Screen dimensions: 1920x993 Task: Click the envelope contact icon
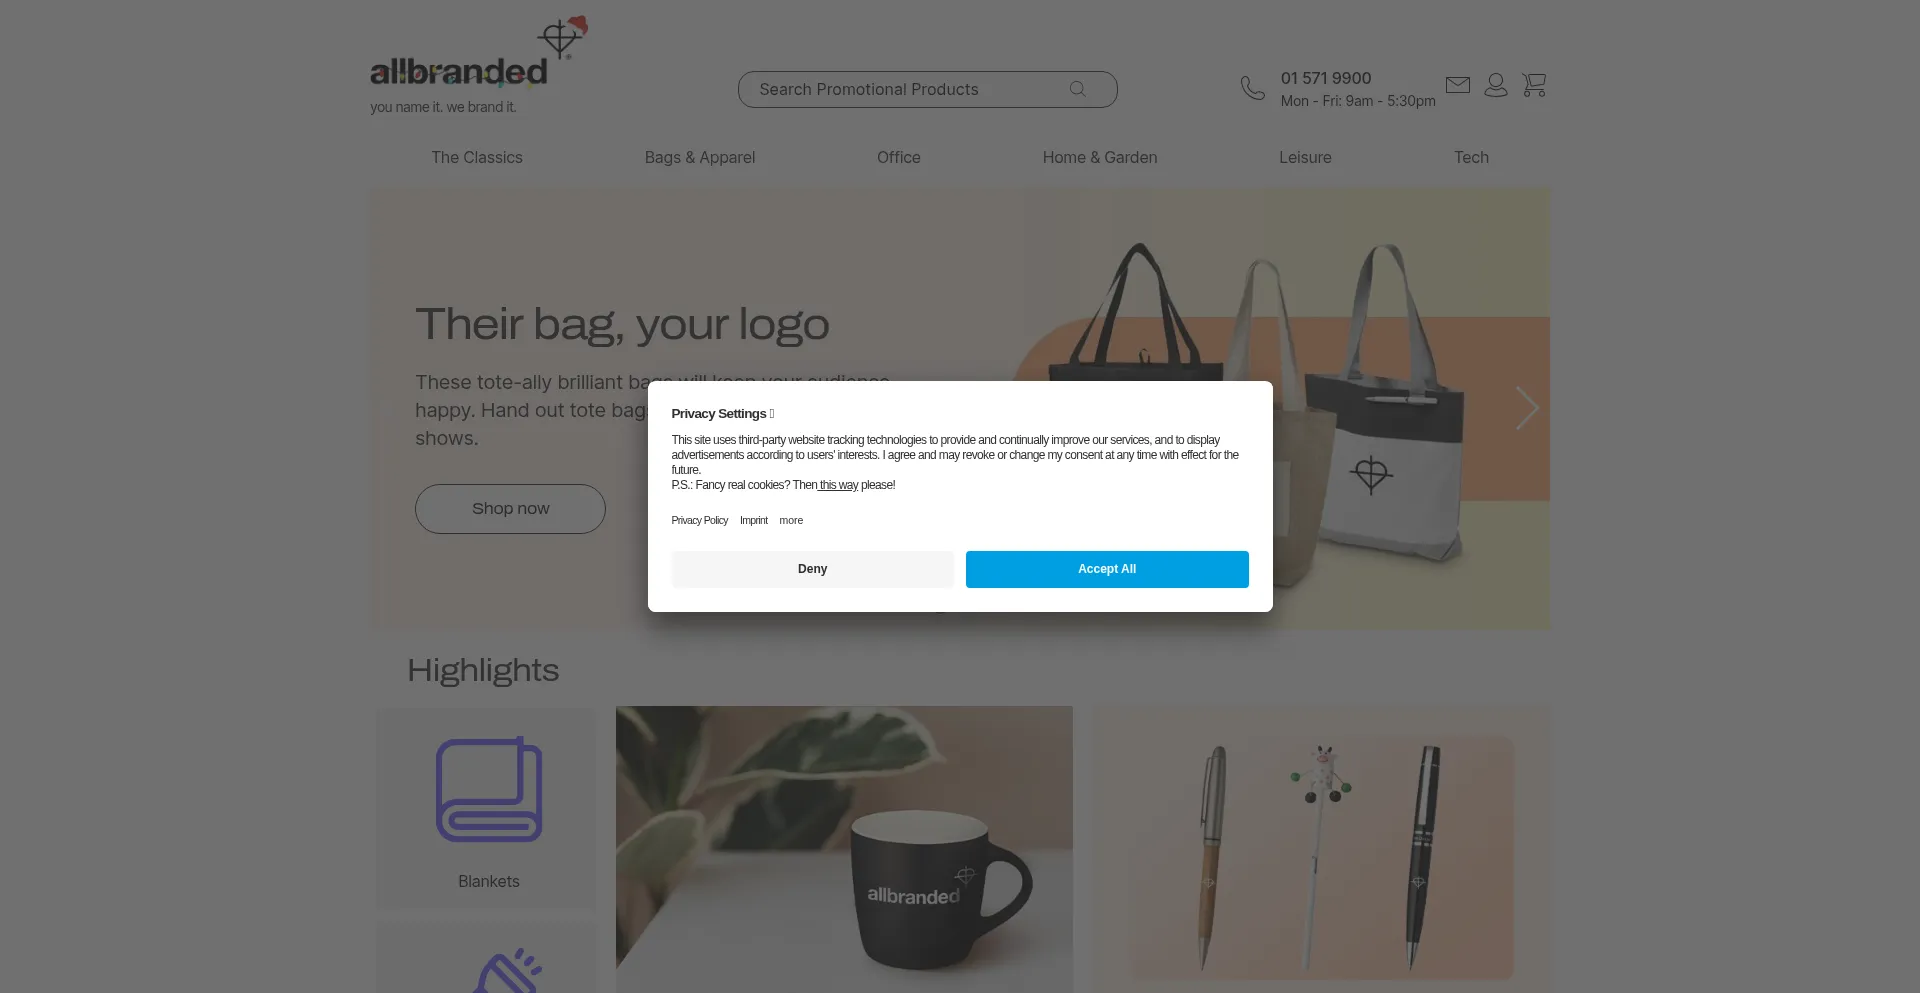pos(1458,85)
